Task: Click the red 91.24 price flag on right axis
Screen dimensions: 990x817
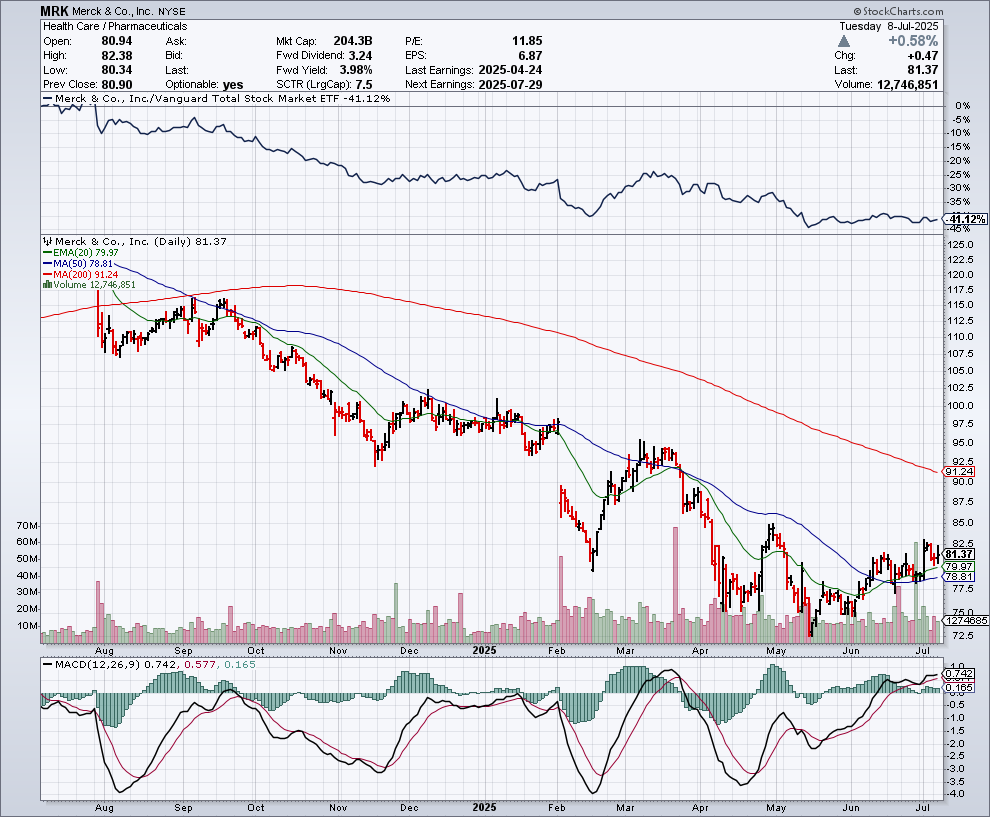Action: [959, 472]
